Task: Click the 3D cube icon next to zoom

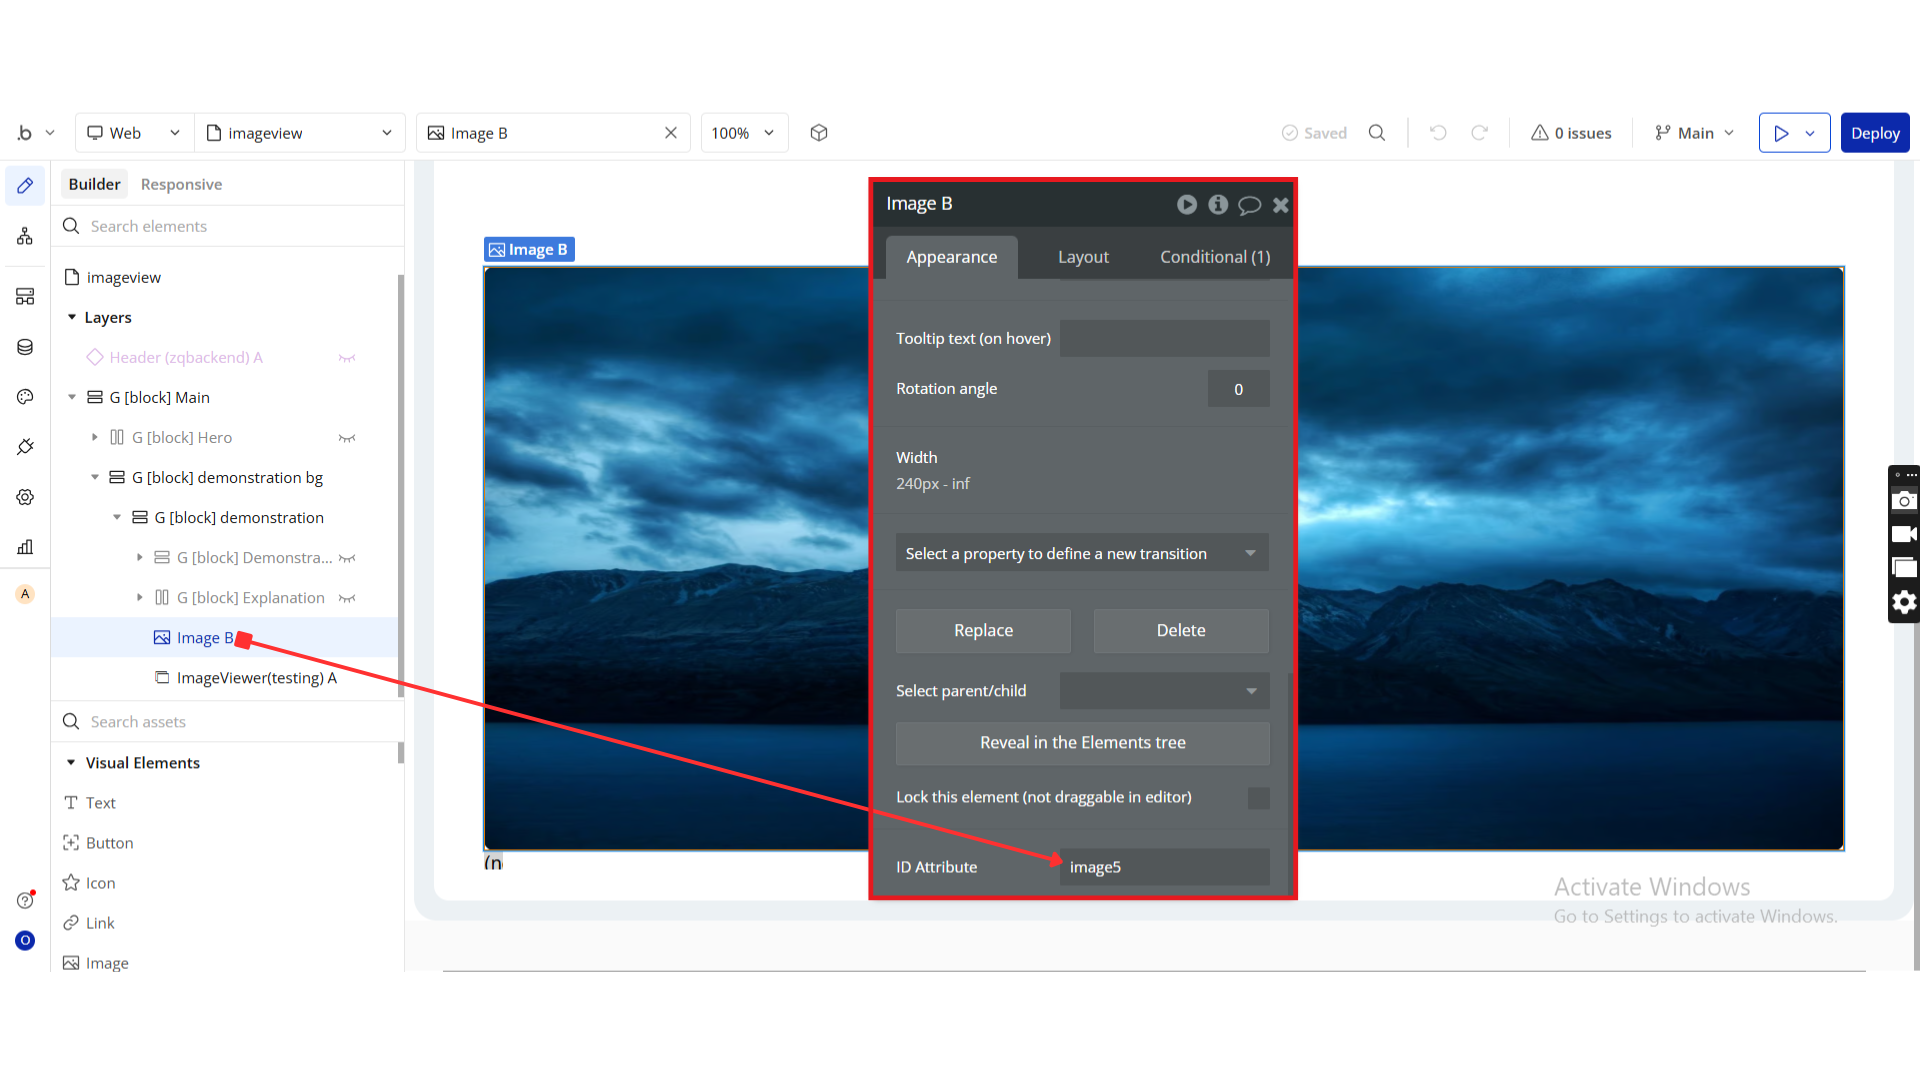Action: [x=819, y=133]
